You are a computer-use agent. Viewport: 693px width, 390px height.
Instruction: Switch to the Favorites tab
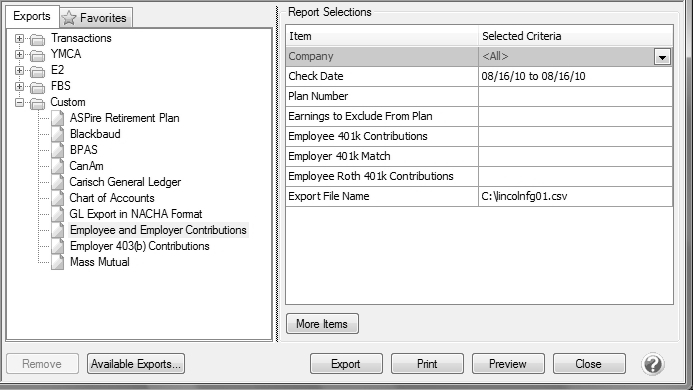[96, 18]
